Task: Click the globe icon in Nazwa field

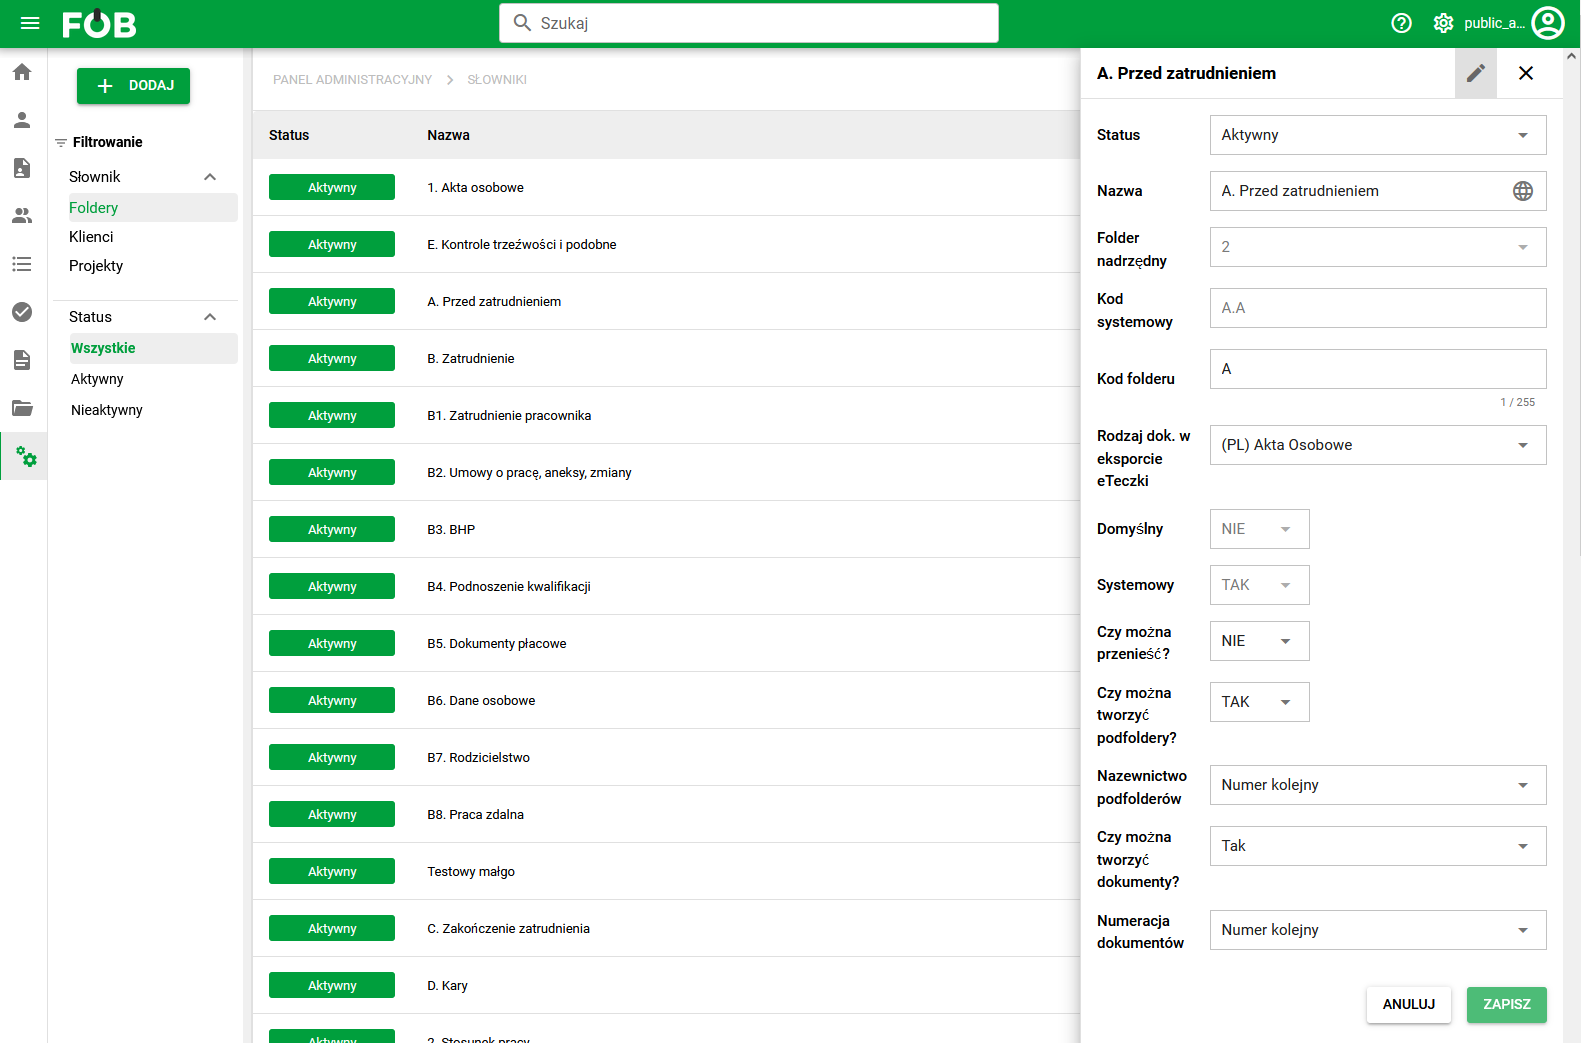Action: (x=1523, y=191)
